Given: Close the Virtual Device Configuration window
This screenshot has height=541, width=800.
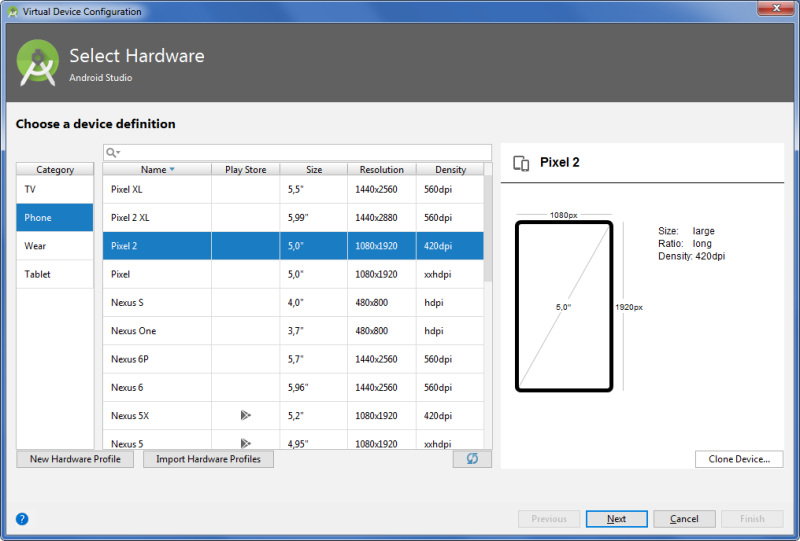Looking at the screenshot, I should click(x=776, y=8).
